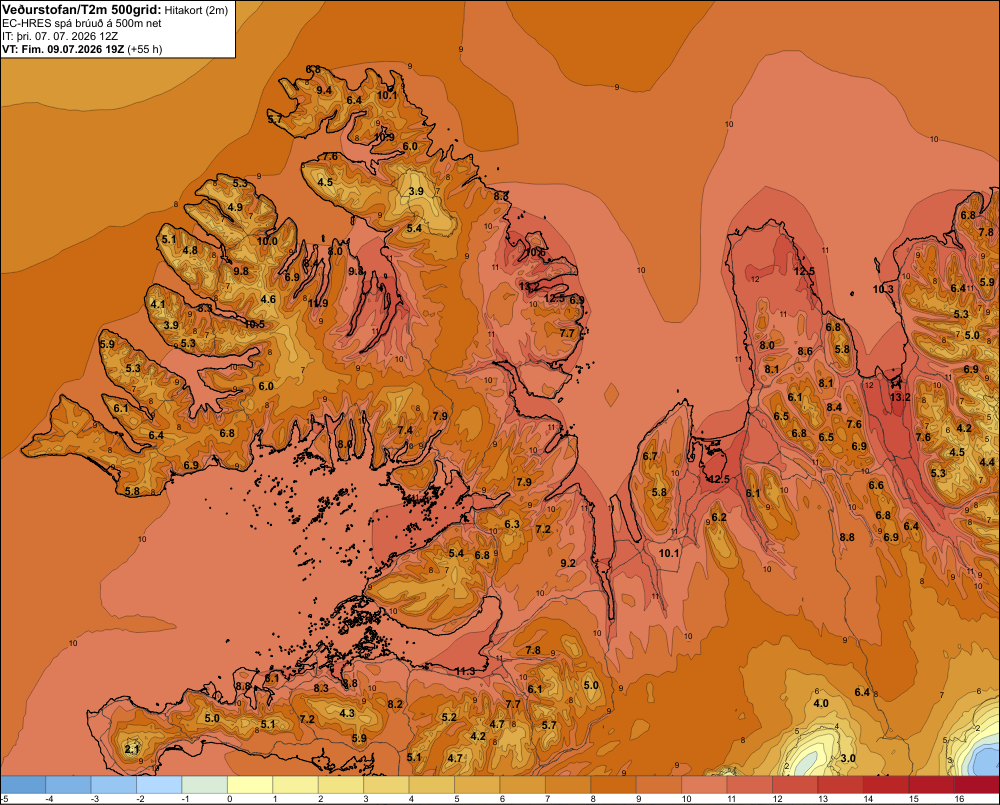Pick the darkest red legend swatch near 16
1000x805 pixels.
coord(976,785)
